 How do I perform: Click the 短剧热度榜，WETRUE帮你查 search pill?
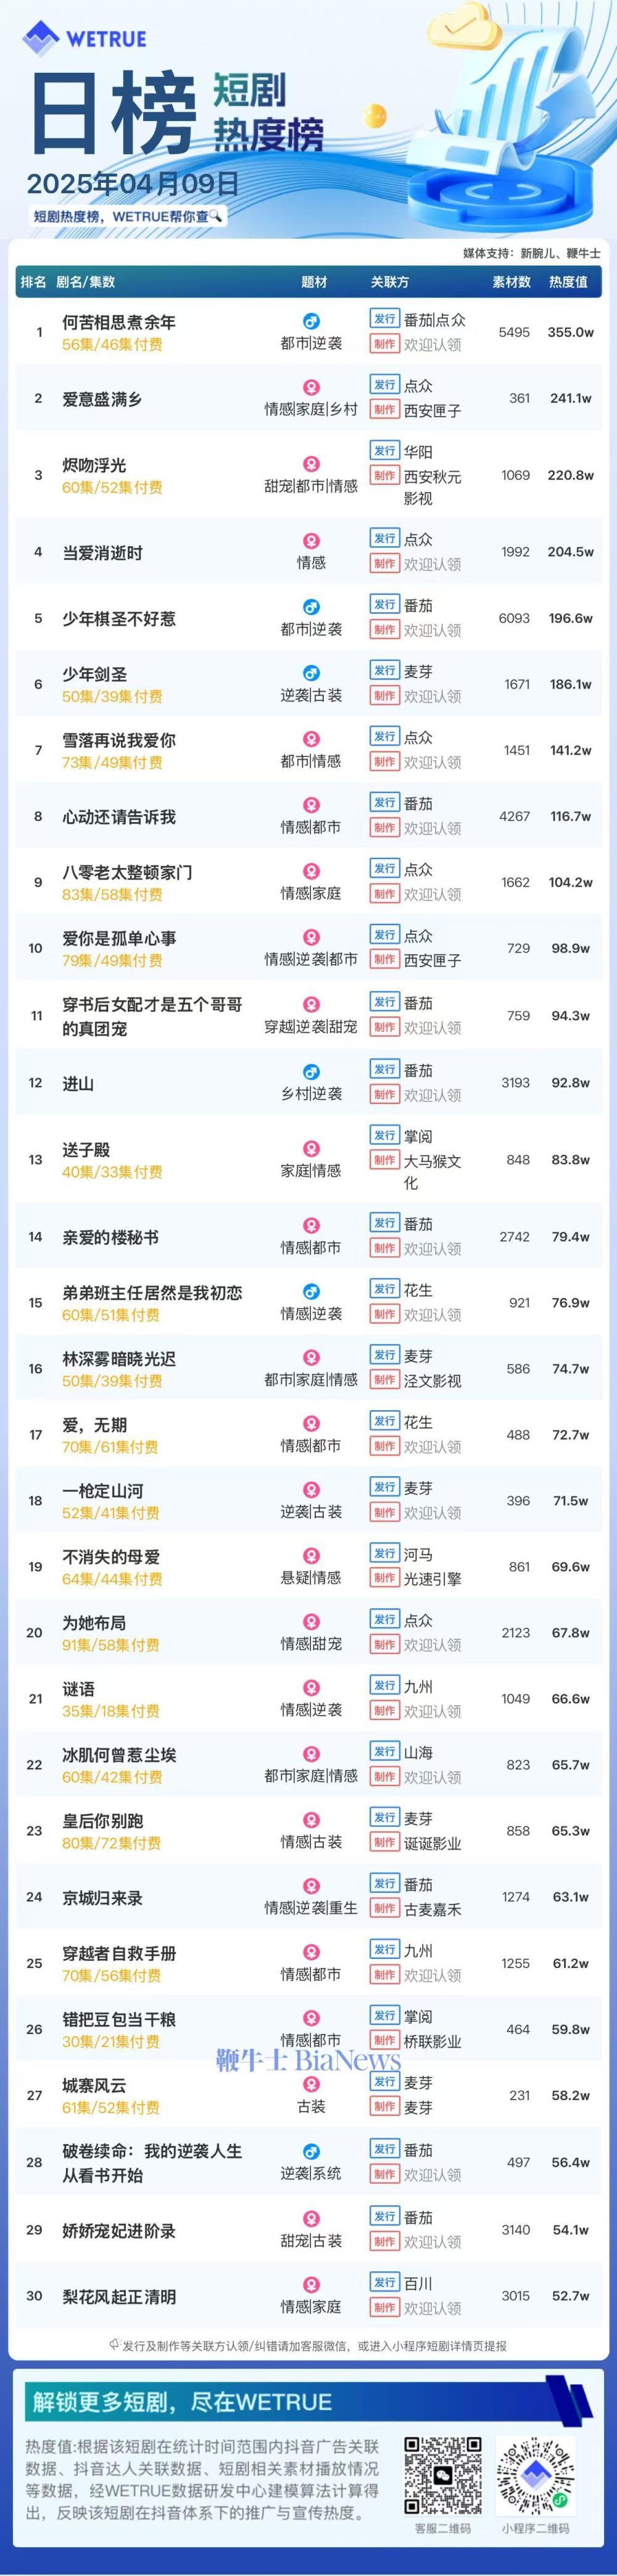tap(128, 216)
